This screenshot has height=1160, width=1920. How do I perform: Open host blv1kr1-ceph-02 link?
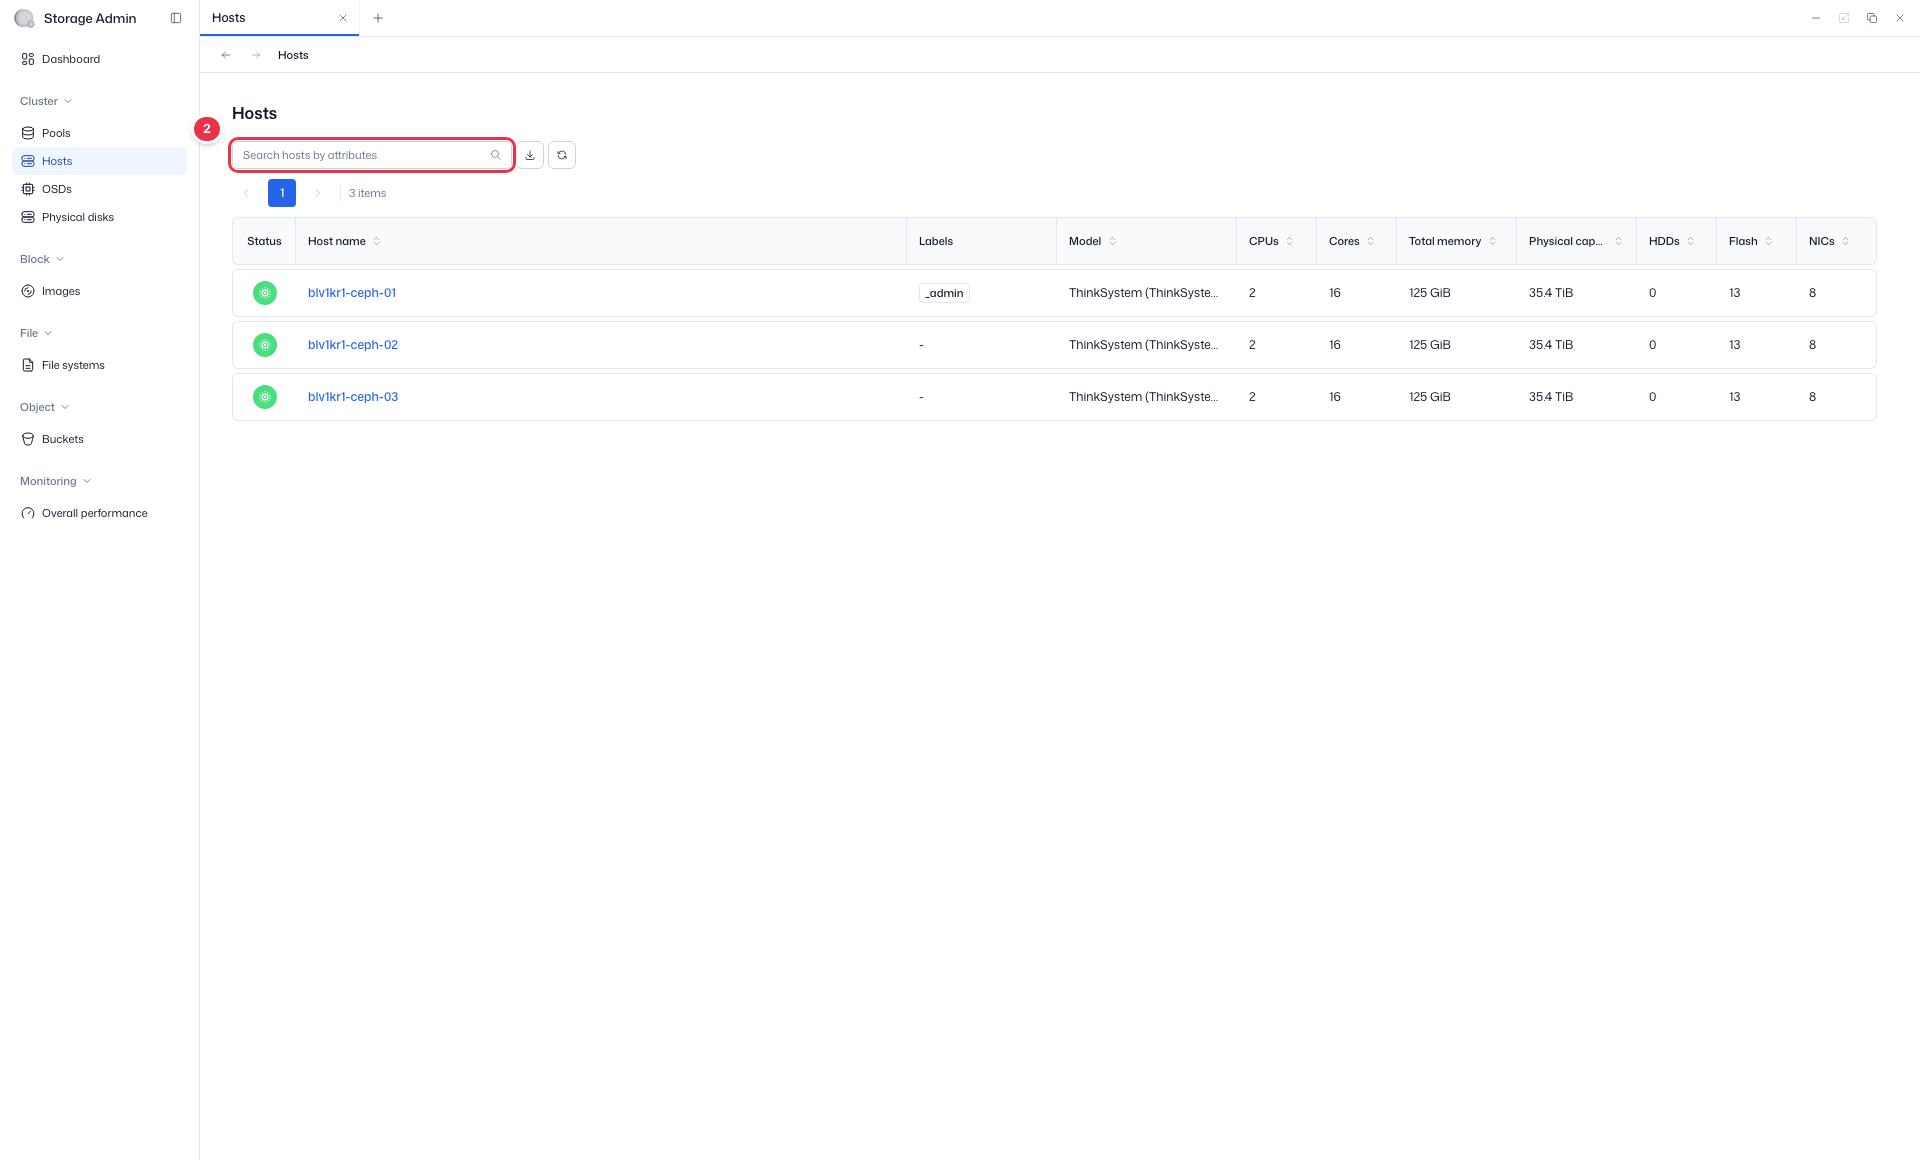[353, 345]
